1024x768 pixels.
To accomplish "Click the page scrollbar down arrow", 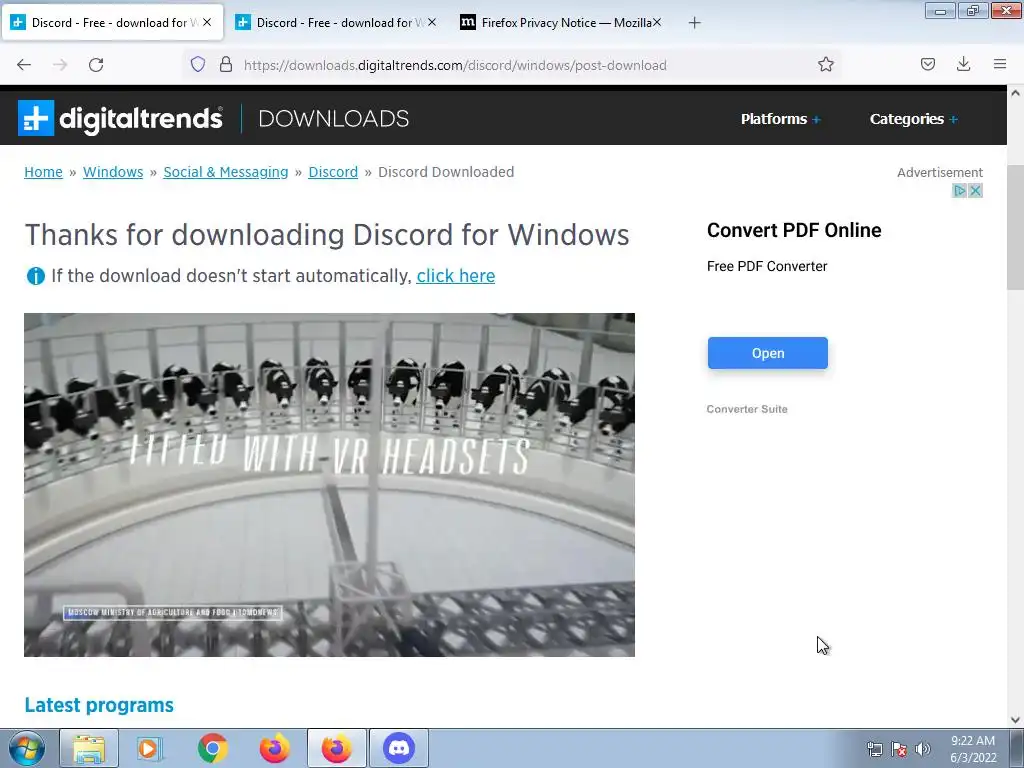I will pos(1015,720).
